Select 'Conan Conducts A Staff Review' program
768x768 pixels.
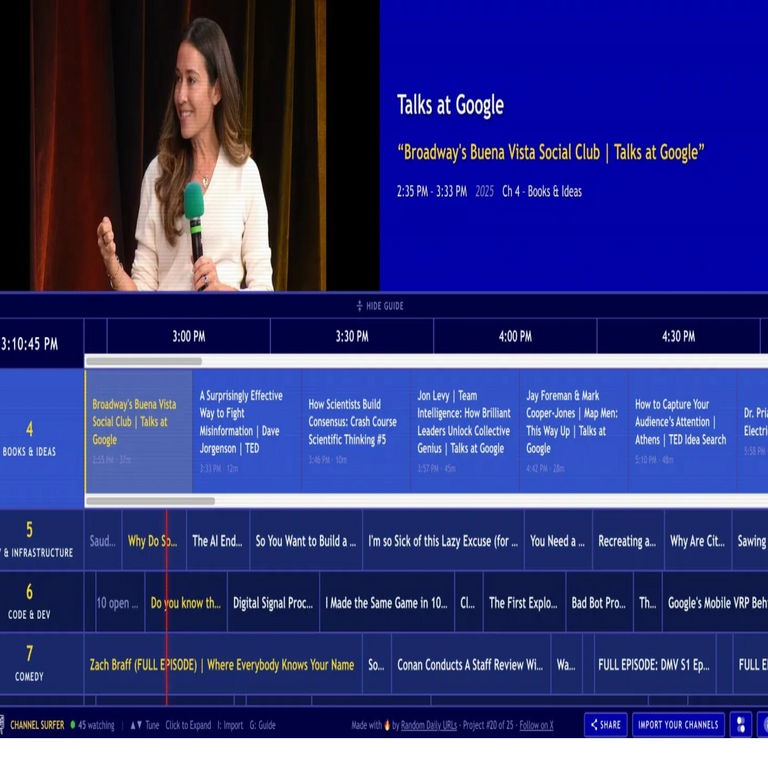(x=471, y=665)
